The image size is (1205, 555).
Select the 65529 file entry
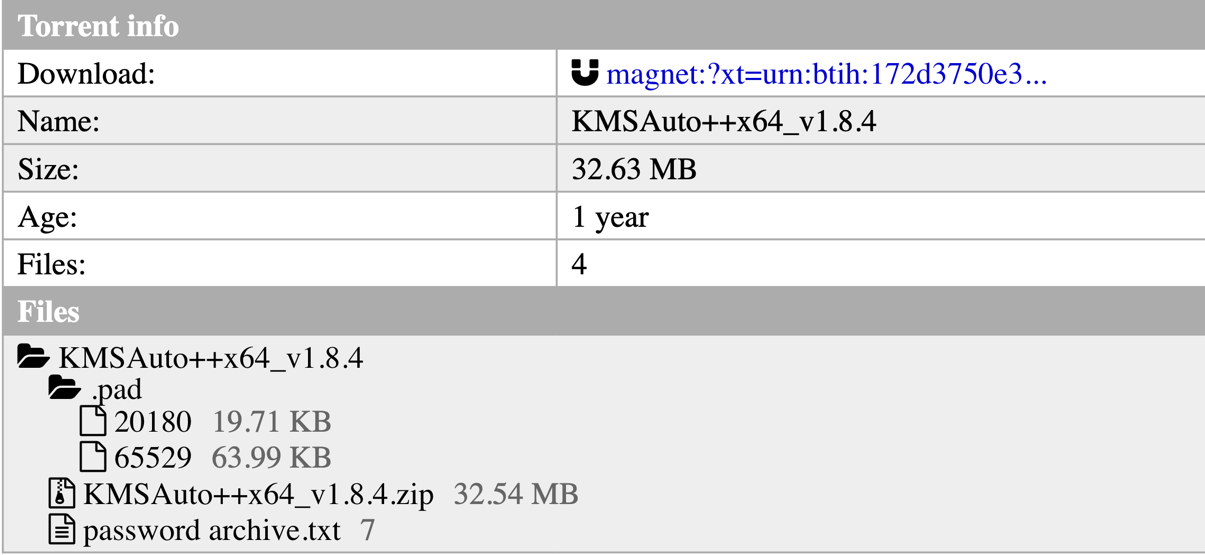click(153, 457)
